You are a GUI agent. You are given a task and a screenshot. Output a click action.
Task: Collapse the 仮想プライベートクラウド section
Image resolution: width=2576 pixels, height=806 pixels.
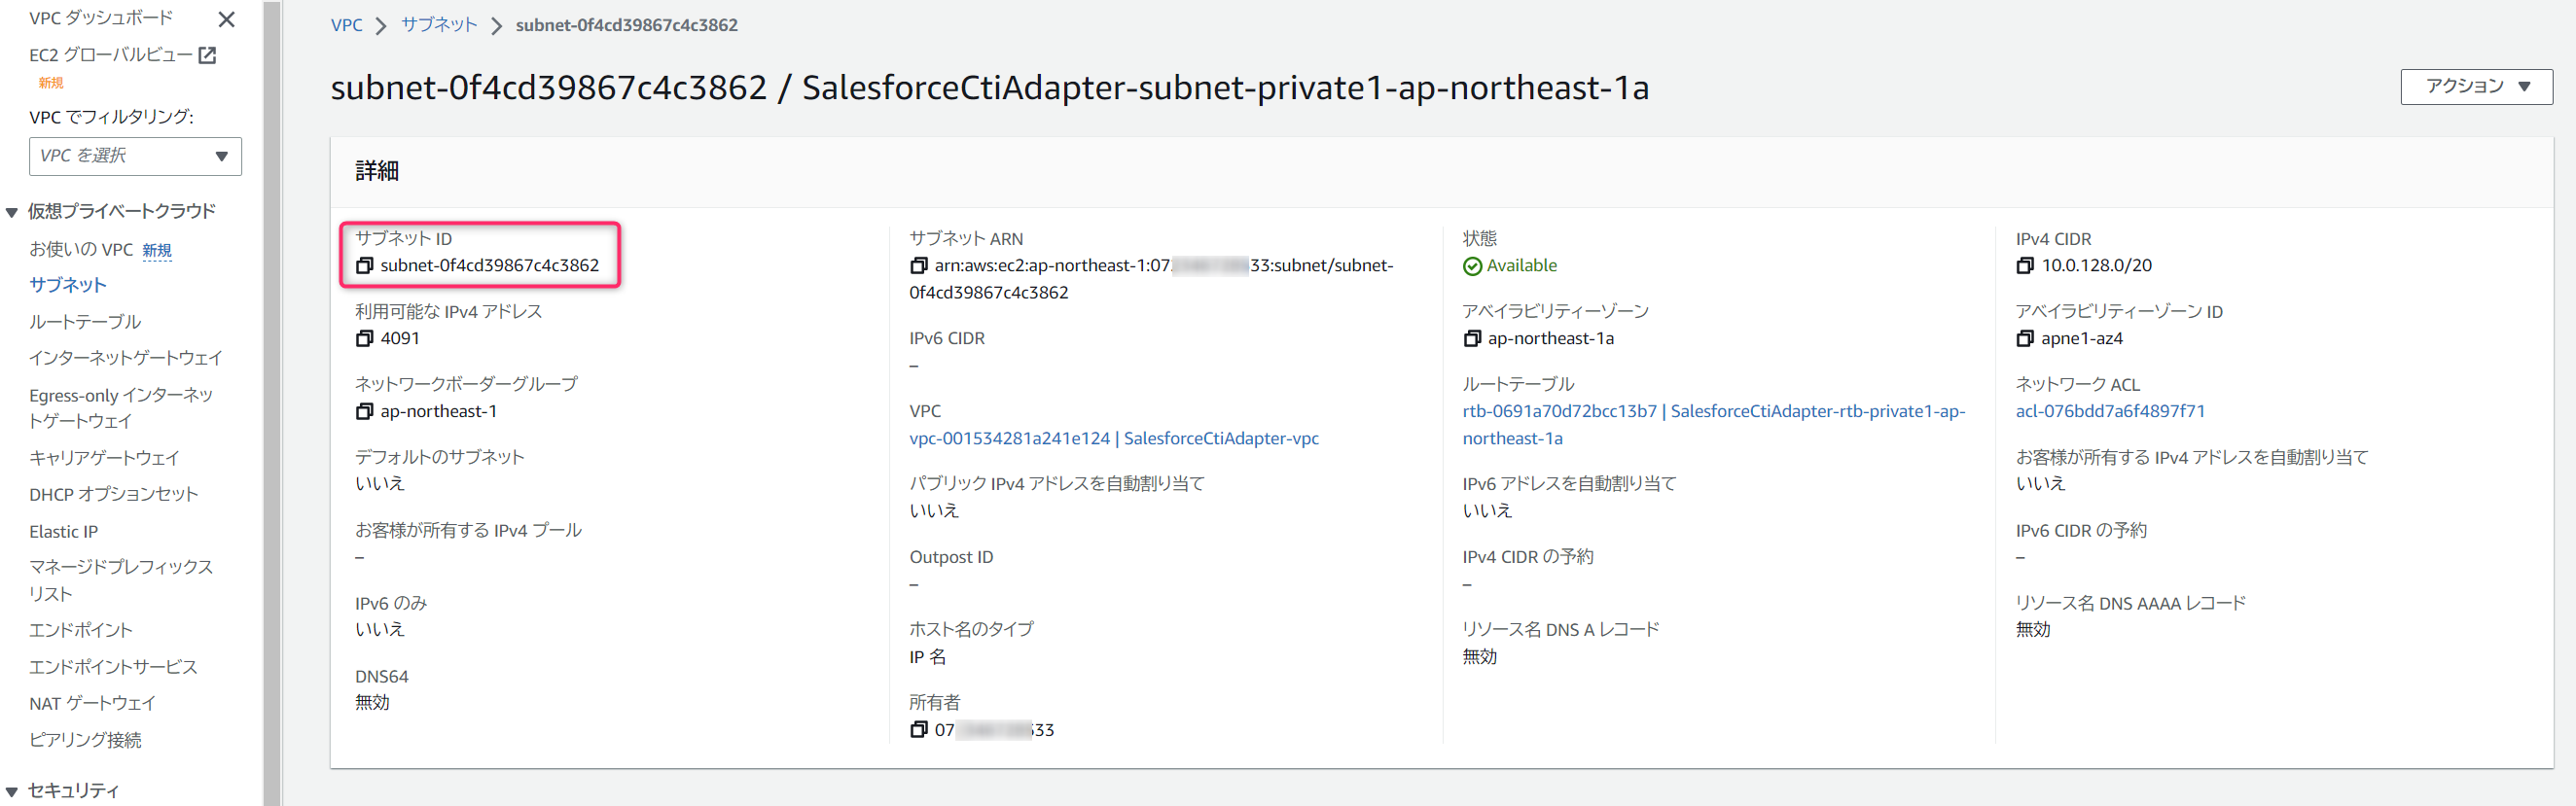[x=12, y=212]
